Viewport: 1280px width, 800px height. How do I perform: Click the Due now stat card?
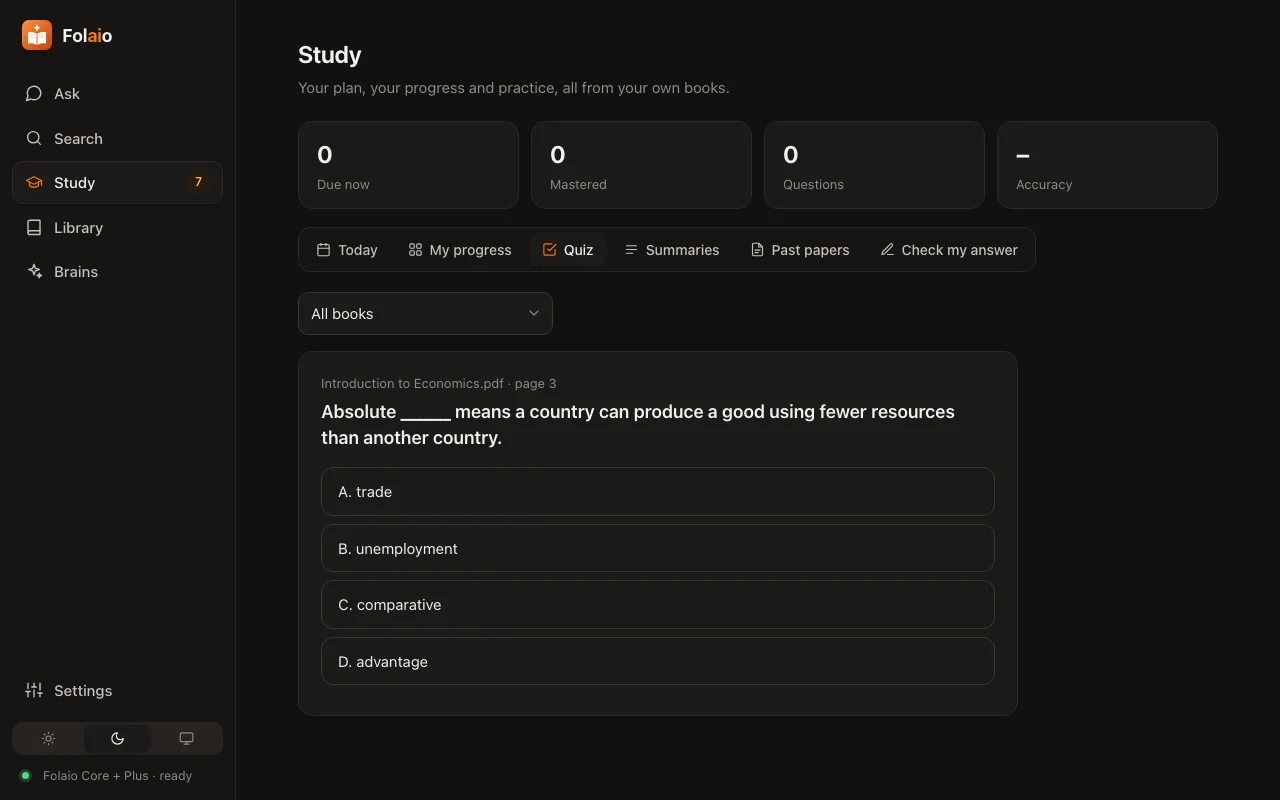(x=408, y=165)
